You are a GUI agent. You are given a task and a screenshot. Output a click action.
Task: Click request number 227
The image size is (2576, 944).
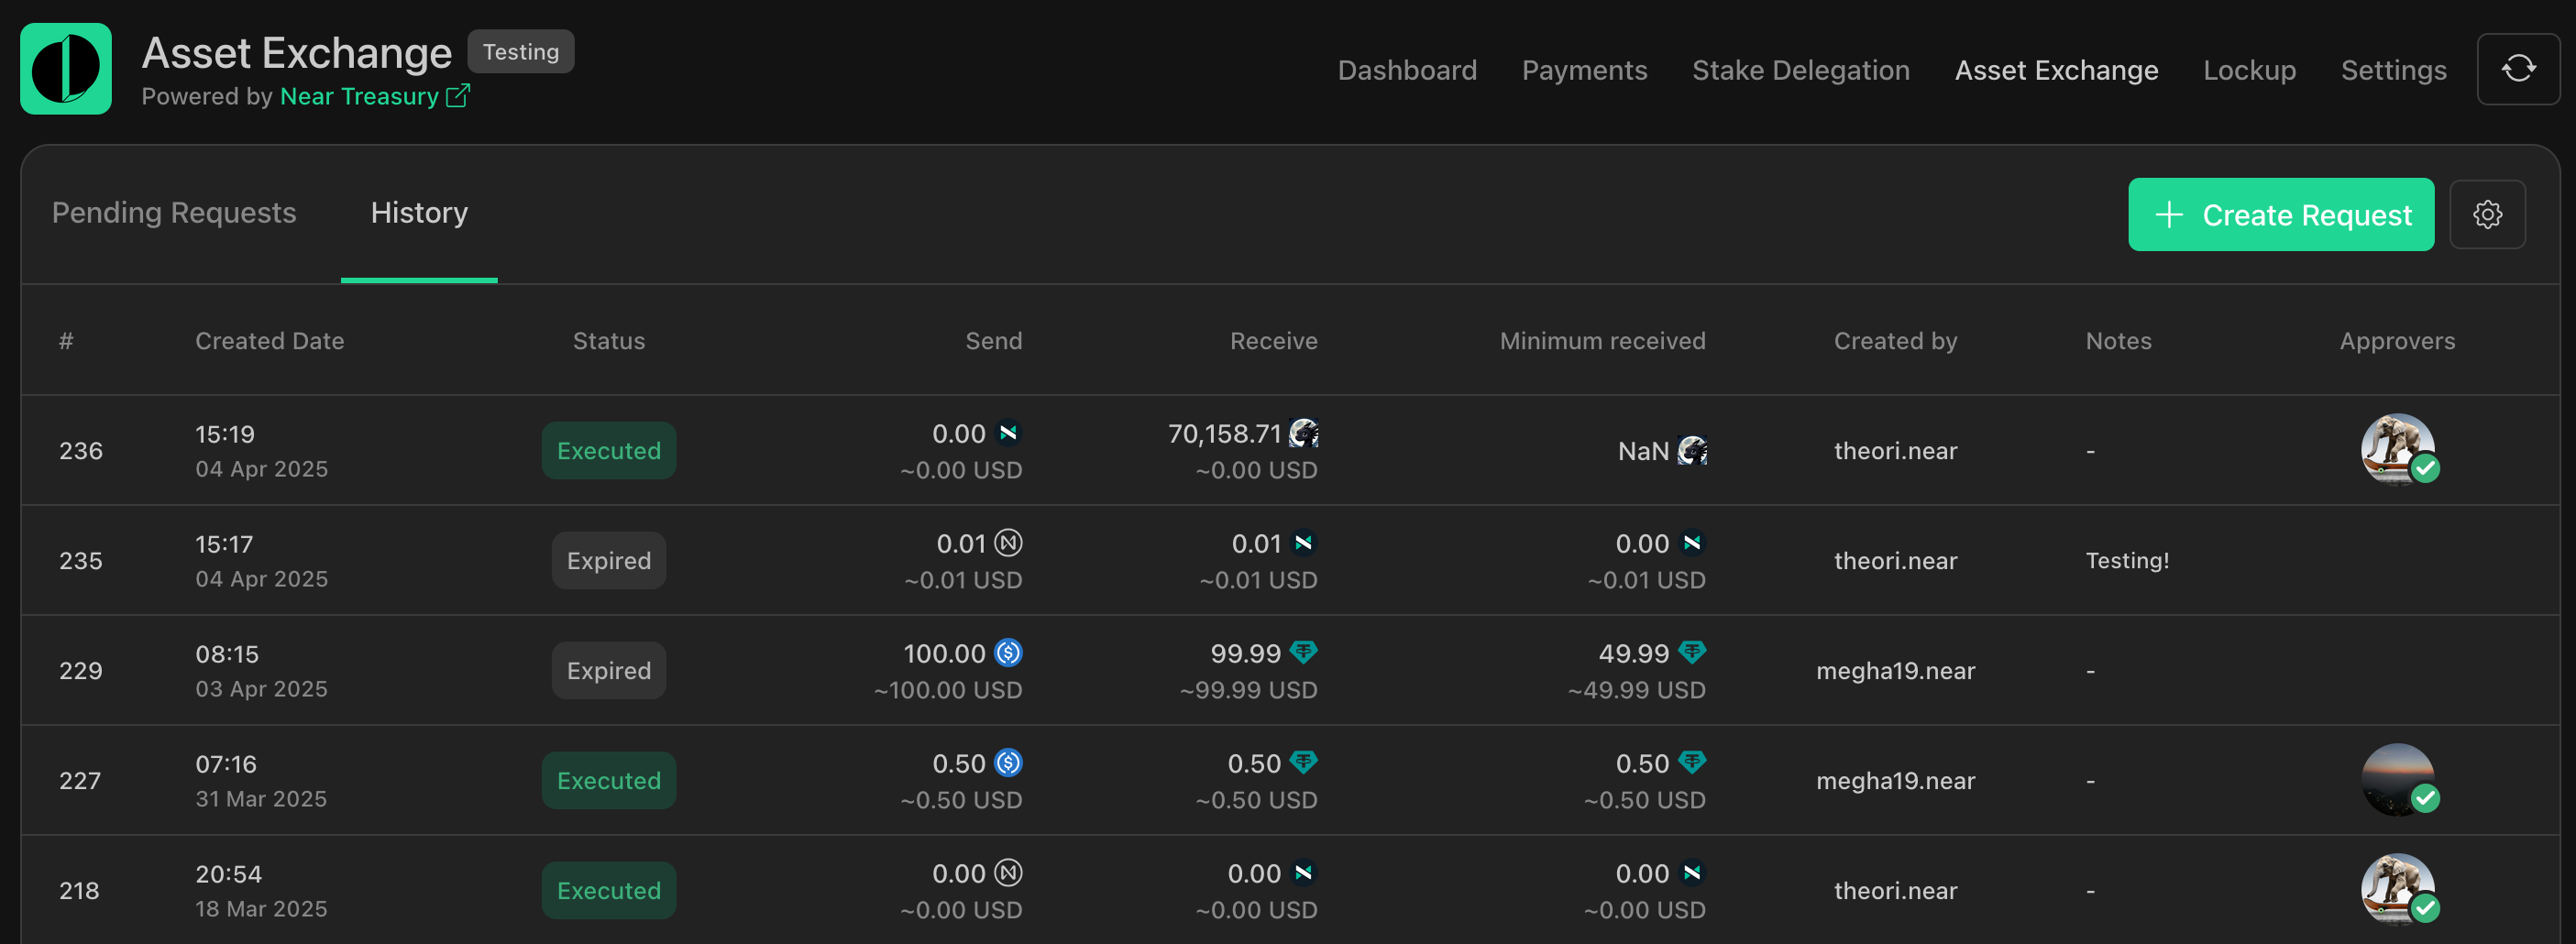coord(80,781)
